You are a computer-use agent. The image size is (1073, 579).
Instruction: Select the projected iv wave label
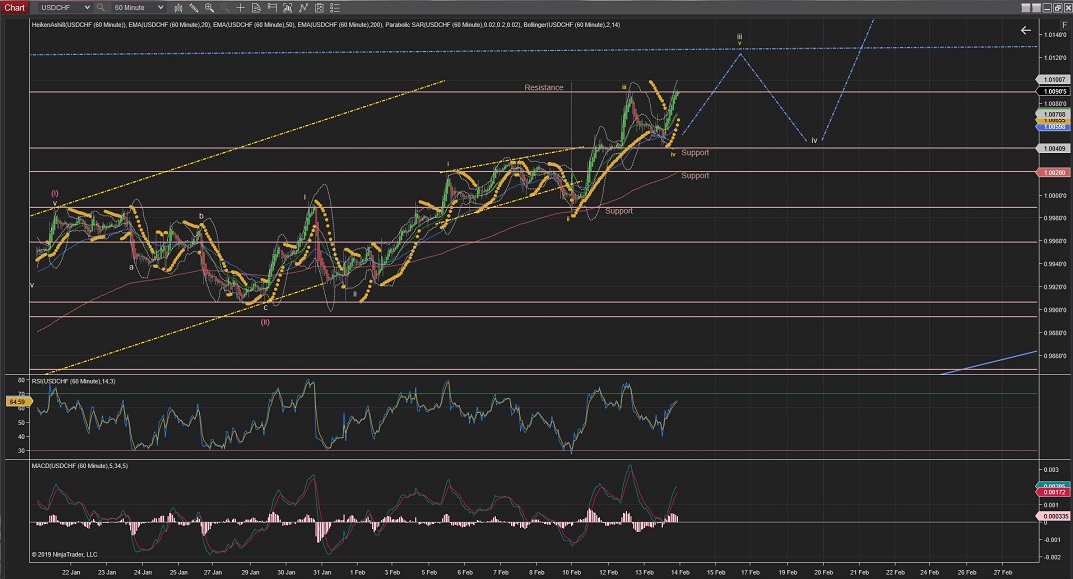click(814, 140)
